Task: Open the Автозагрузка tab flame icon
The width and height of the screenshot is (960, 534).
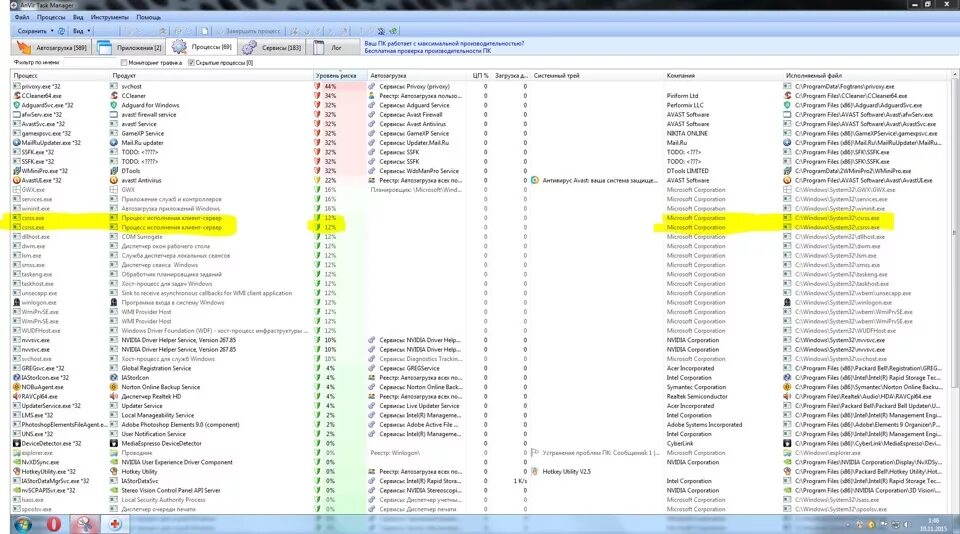Action: [23, 47]
